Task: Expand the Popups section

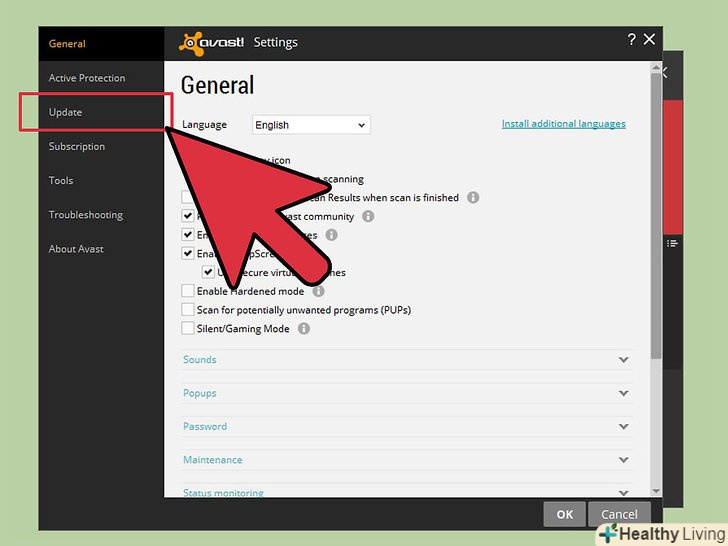Action: pyautogui.click(x=407, y=393)
